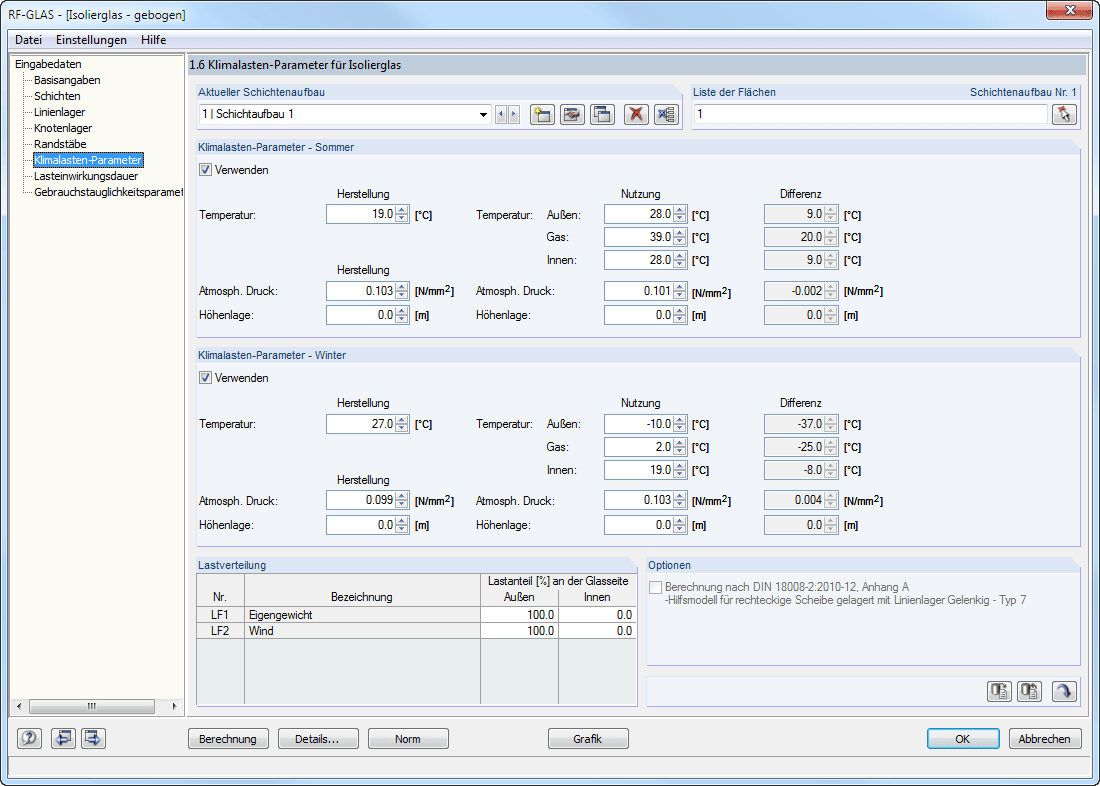1100x786 pixels.
Task: Go to the next input window icon
Action: click(93, 739)
